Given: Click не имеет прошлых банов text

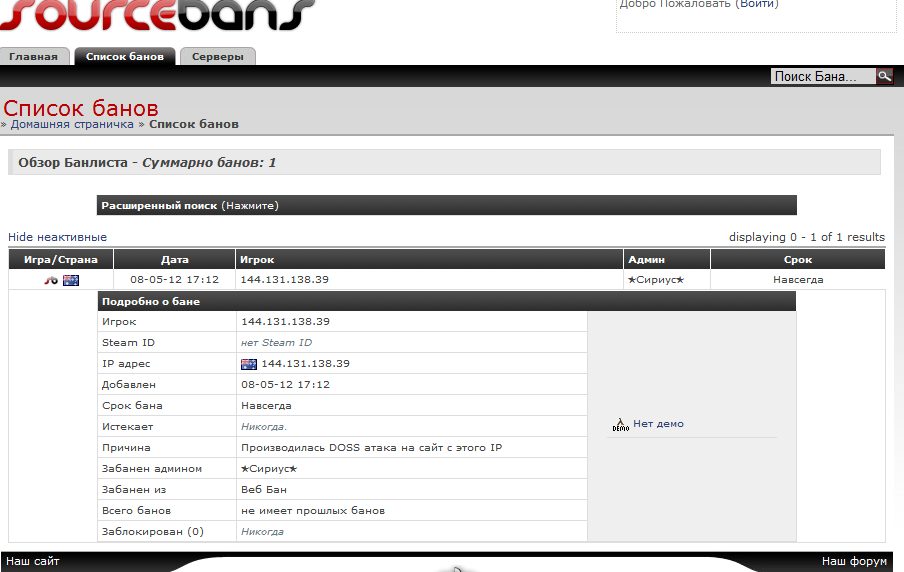Looking at the screenshot, I should [x=313, y=511].
